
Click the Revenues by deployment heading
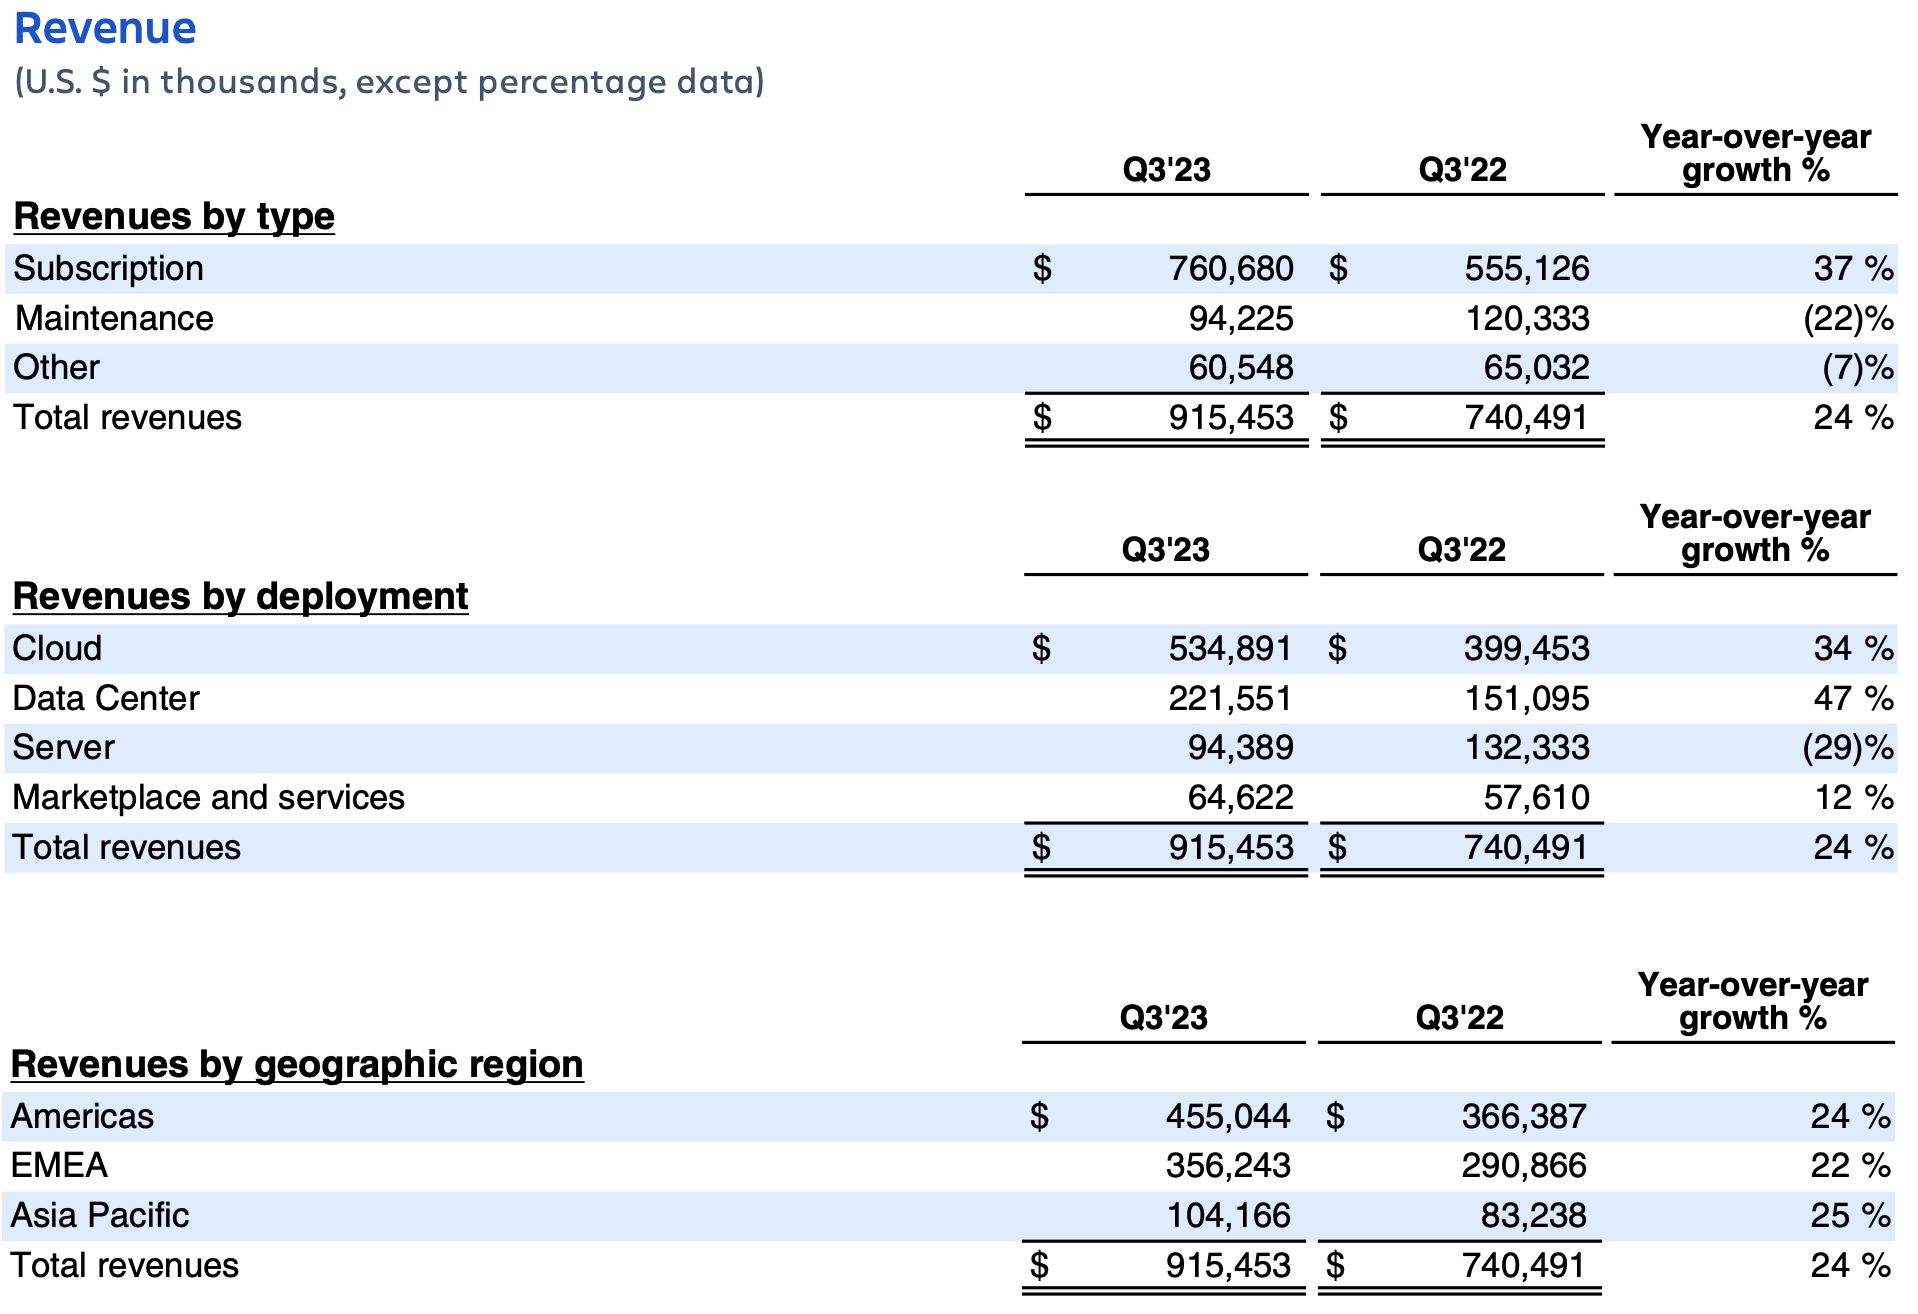[x=240, y=596]
